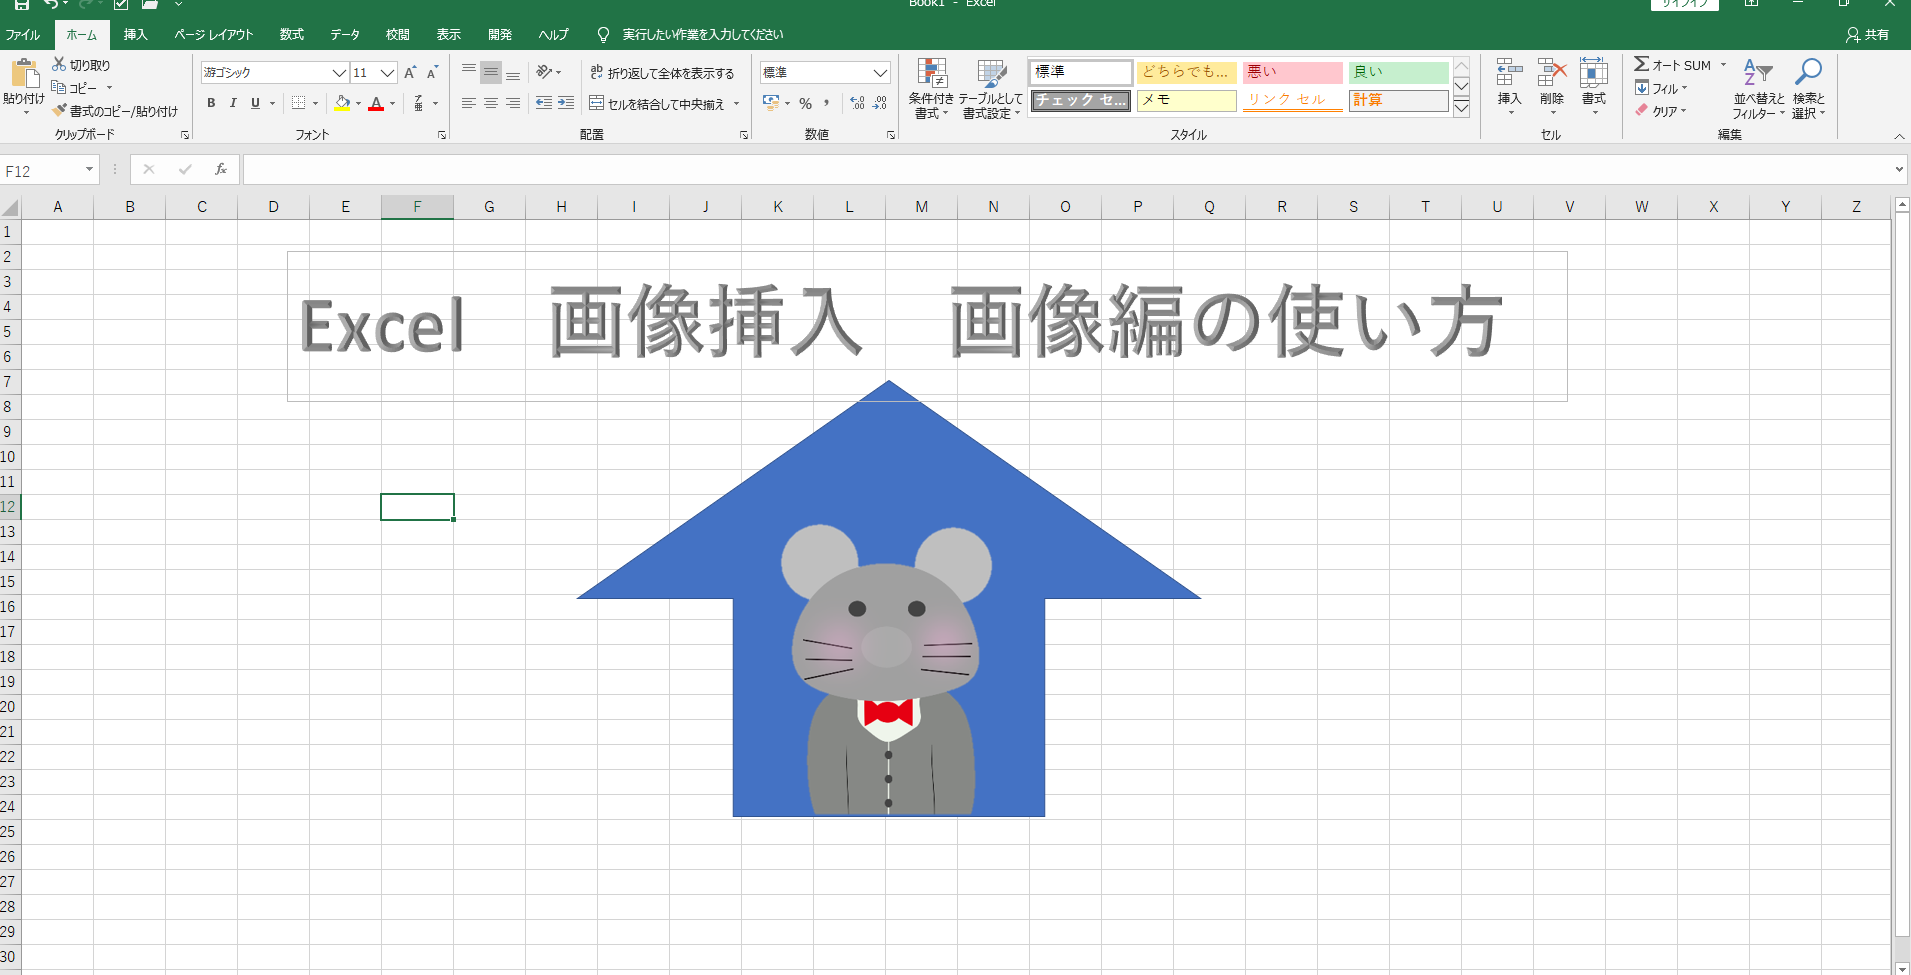Click the Increase Indent icon
1911x975 pixels.
[x=566, y=103]
